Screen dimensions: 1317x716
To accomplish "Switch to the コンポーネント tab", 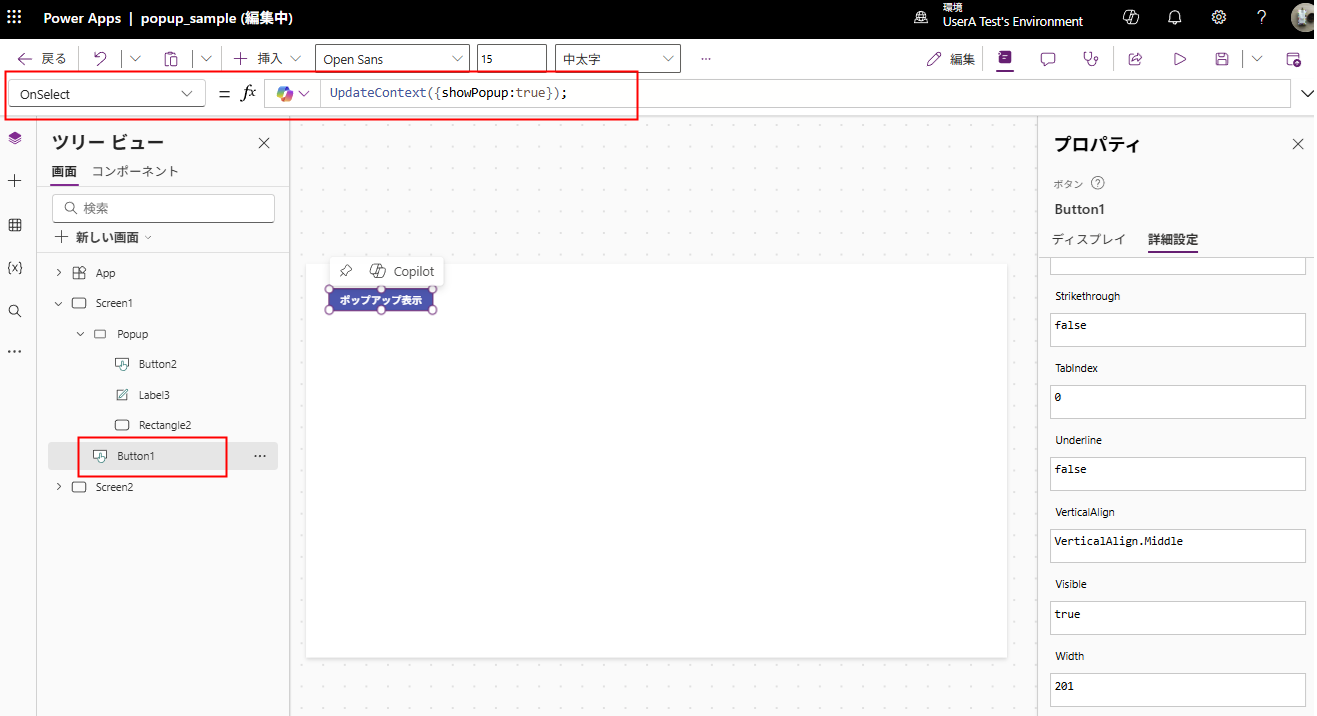I will coord(135,171).
